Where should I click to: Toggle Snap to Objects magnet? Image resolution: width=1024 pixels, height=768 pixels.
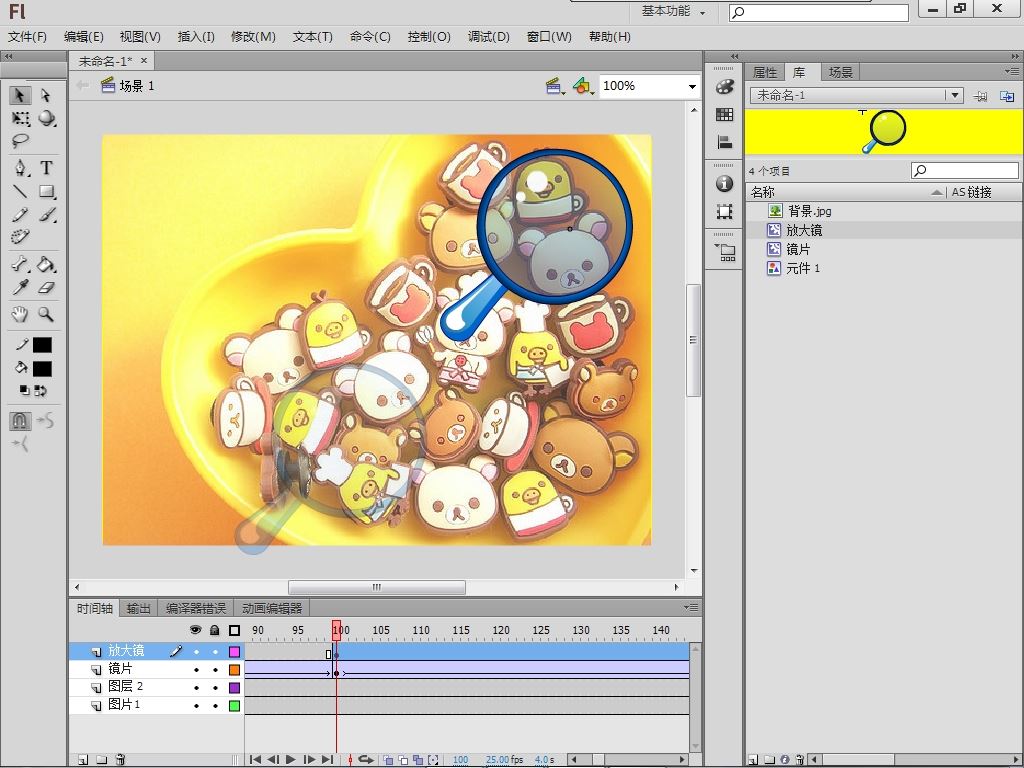point(20,421)
